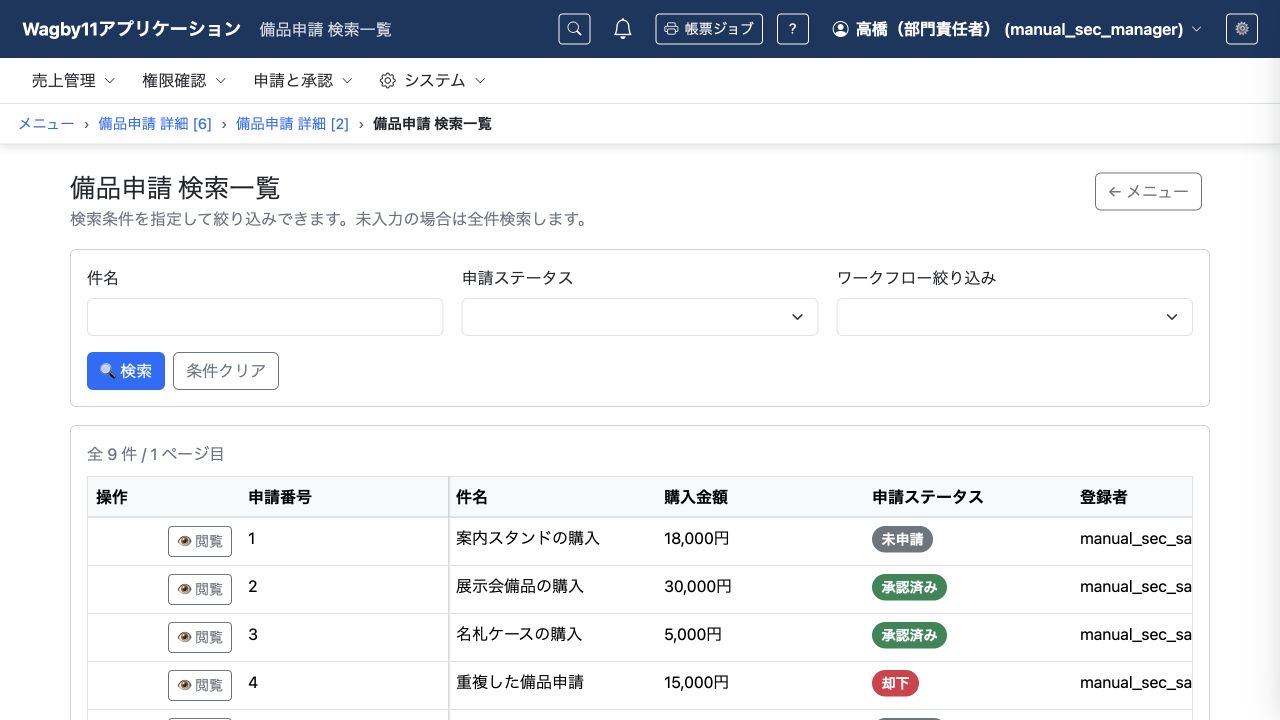The image size is (1280, 720).
Task: Expand the 権限確認 menu
Action: point(184,80)
